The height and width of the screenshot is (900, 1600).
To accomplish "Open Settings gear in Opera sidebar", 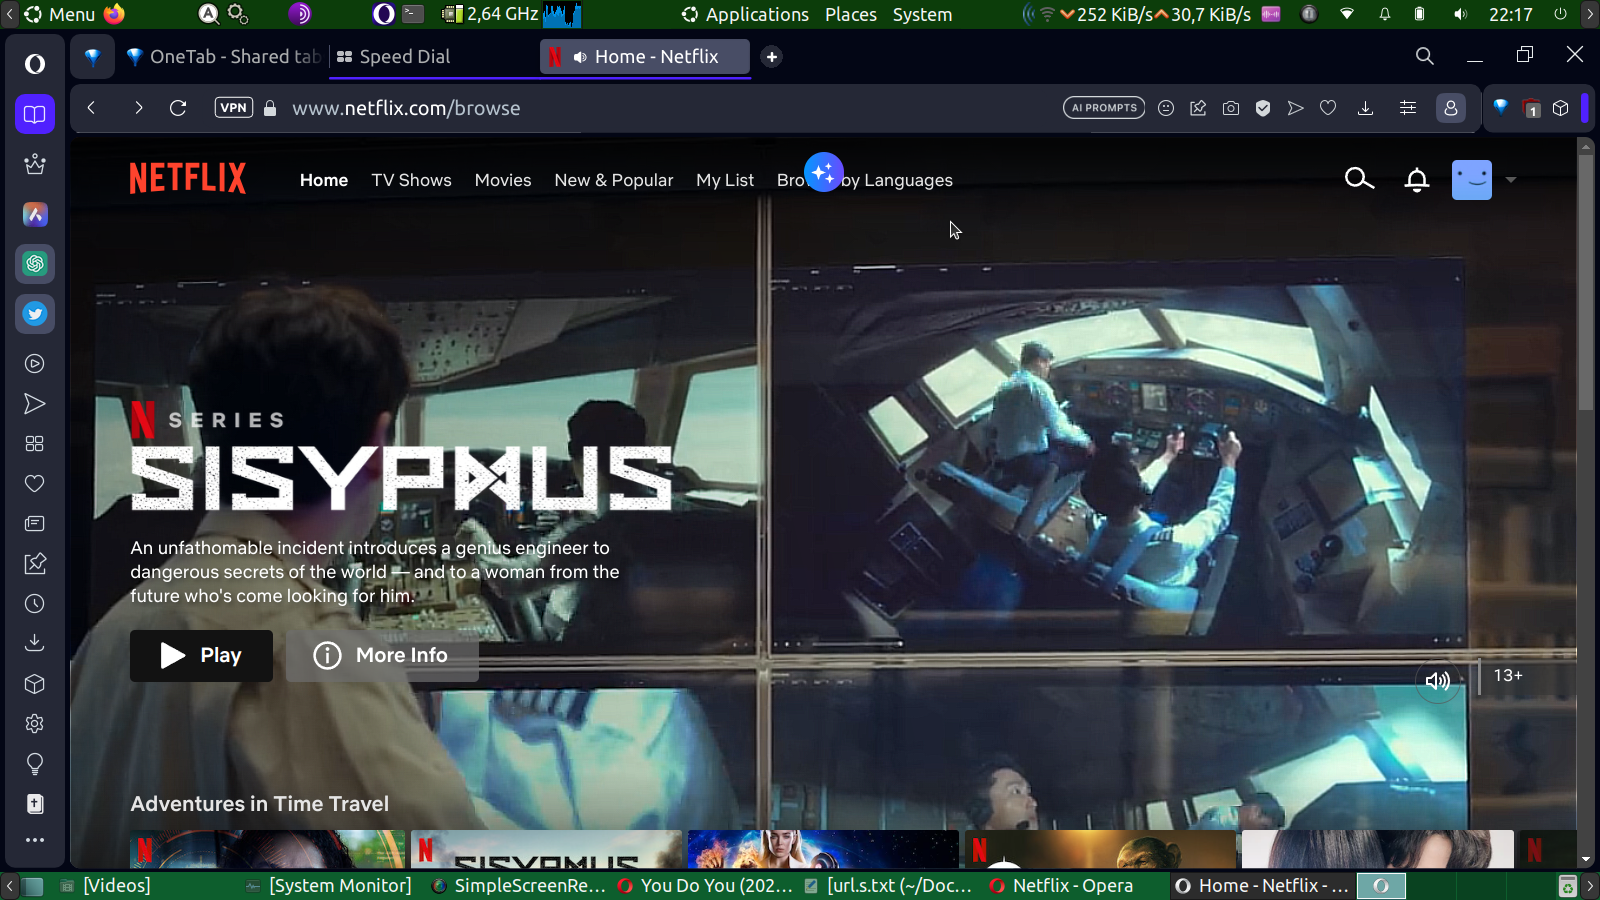I will 35,724.
